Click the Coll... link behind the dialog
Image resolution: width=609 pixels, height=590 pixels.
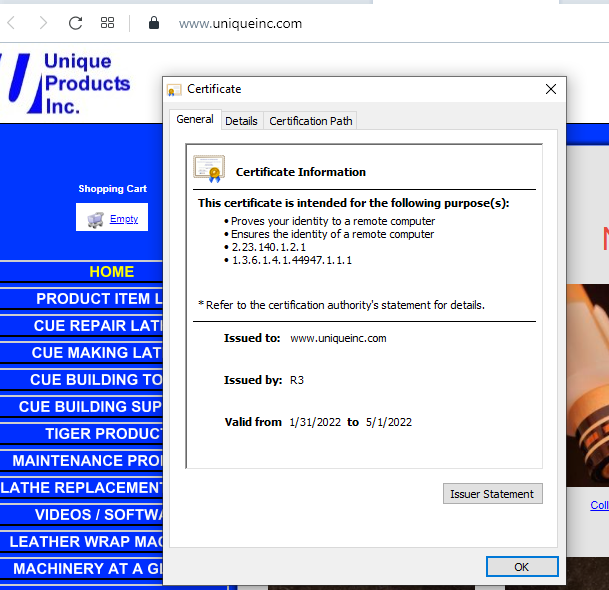tap(599, 505)
